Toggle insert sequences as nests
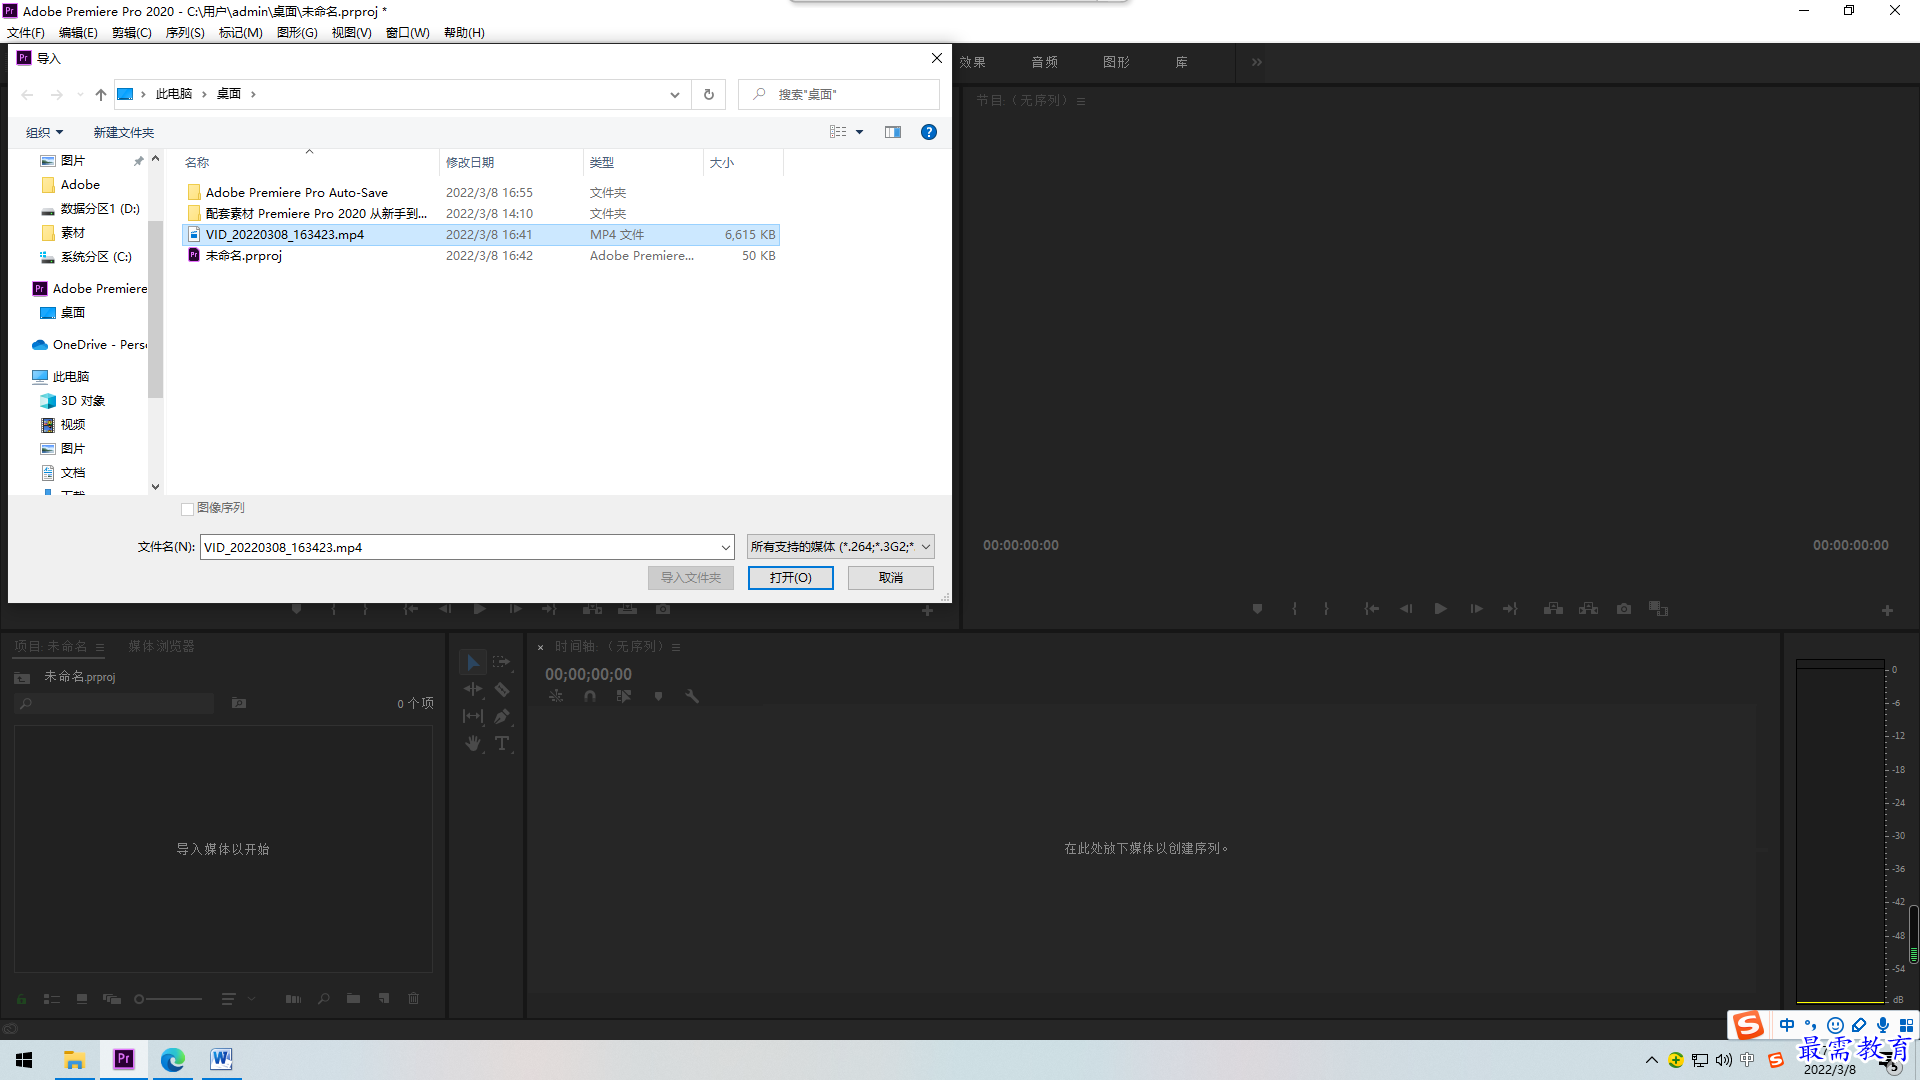 [x=556, y=696]
